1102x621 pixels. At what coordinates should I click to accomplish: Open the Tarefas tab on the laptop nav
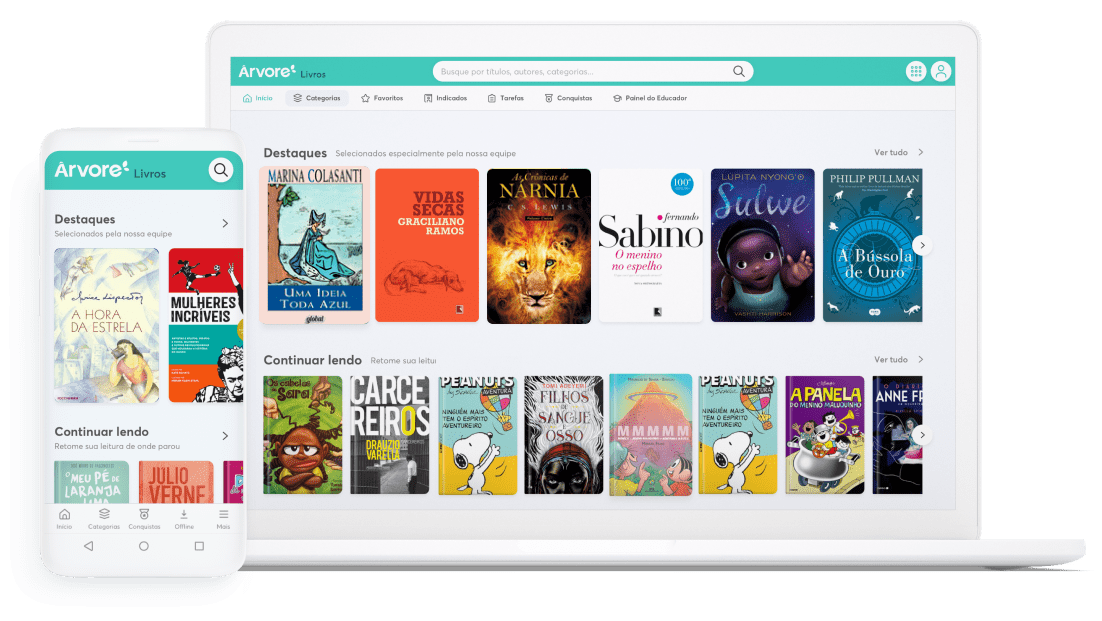tap(505, 98)
